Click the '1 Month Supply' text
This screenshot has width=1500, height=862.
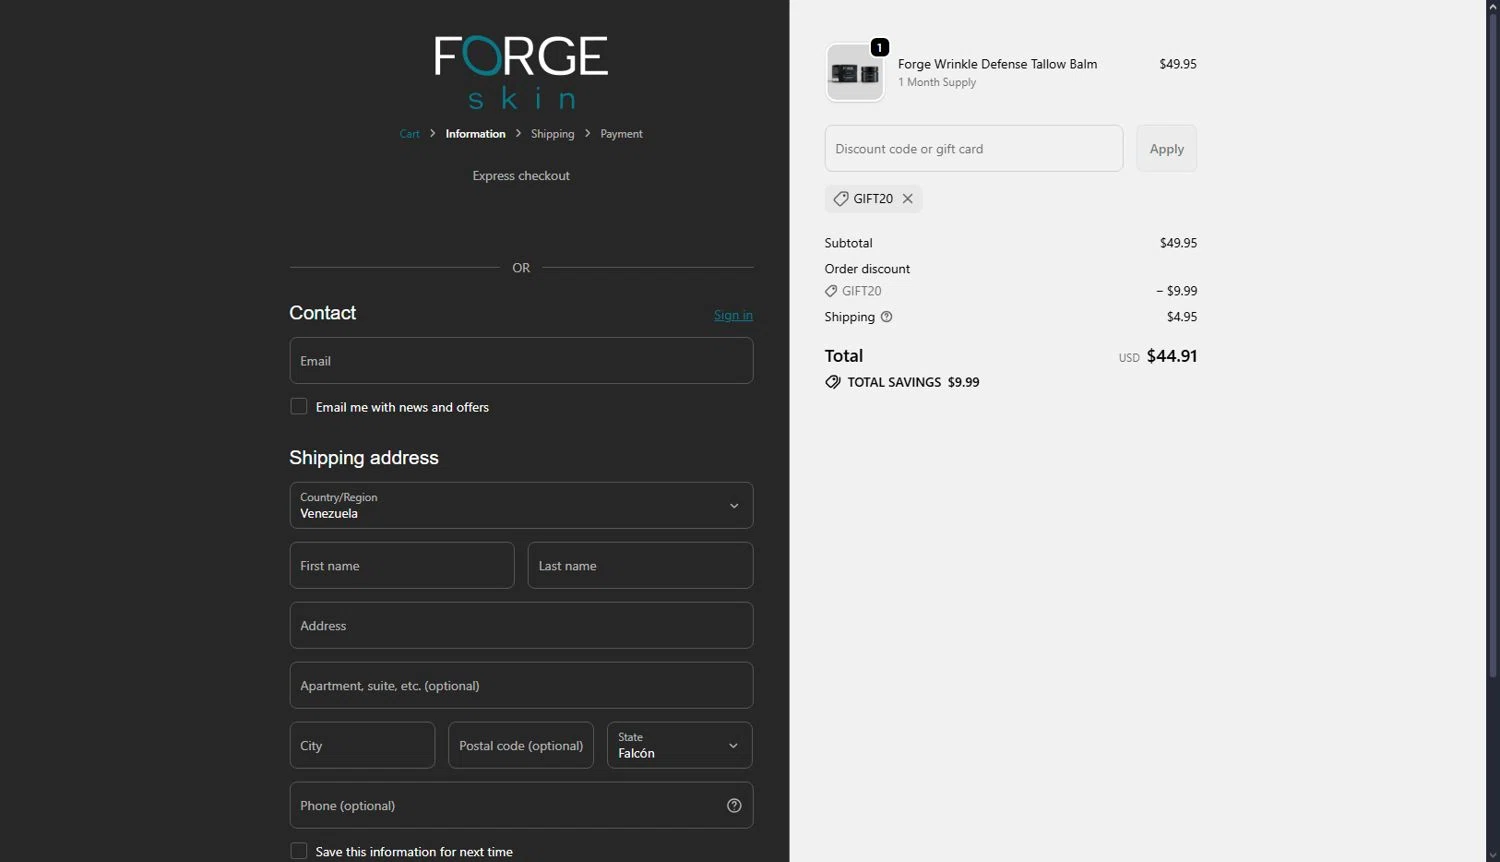937,83
